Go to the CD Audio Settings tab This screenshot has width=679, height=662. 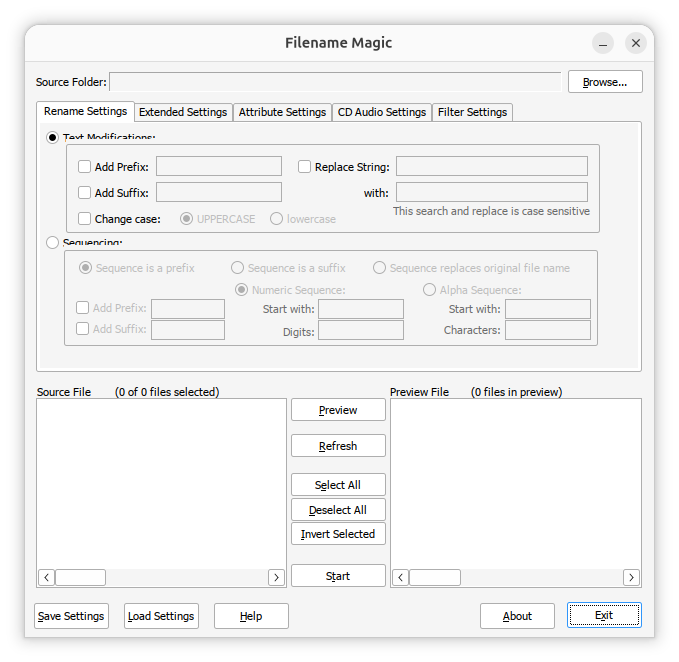381,112
